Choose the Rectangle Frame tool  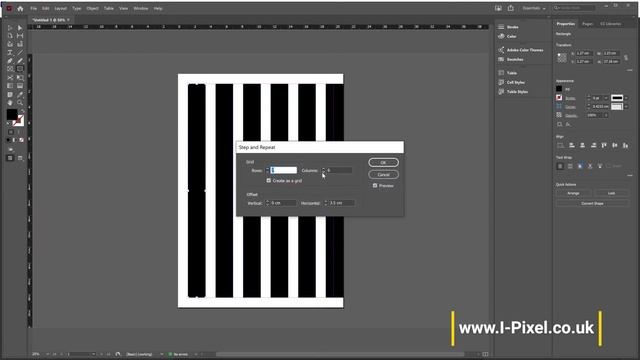tap(10, 69)
